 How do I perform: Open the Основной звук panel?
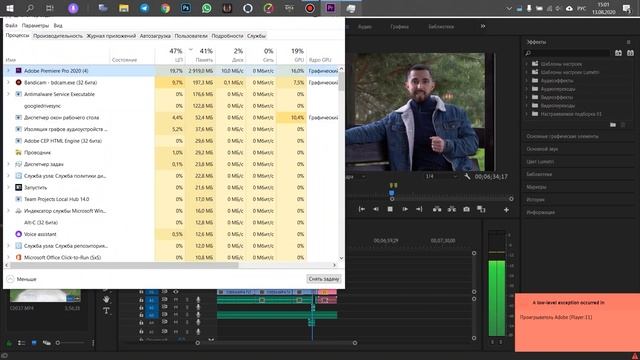(x=542, y=149)
